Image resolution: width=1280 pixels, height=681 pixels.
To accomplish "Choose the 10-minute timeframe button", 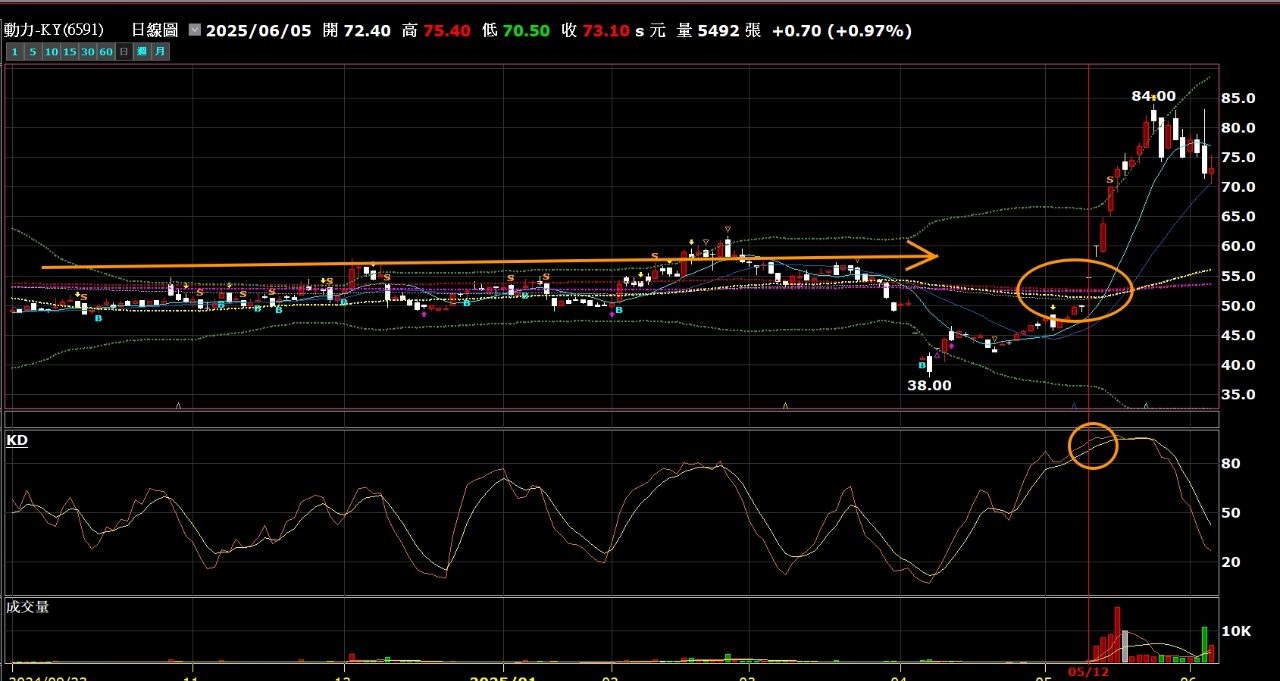I will 50,51.
